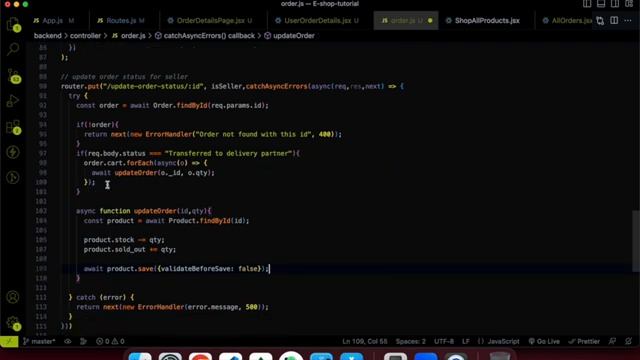
Task: Open the Manage gear icon
Action: click(13, 323)
